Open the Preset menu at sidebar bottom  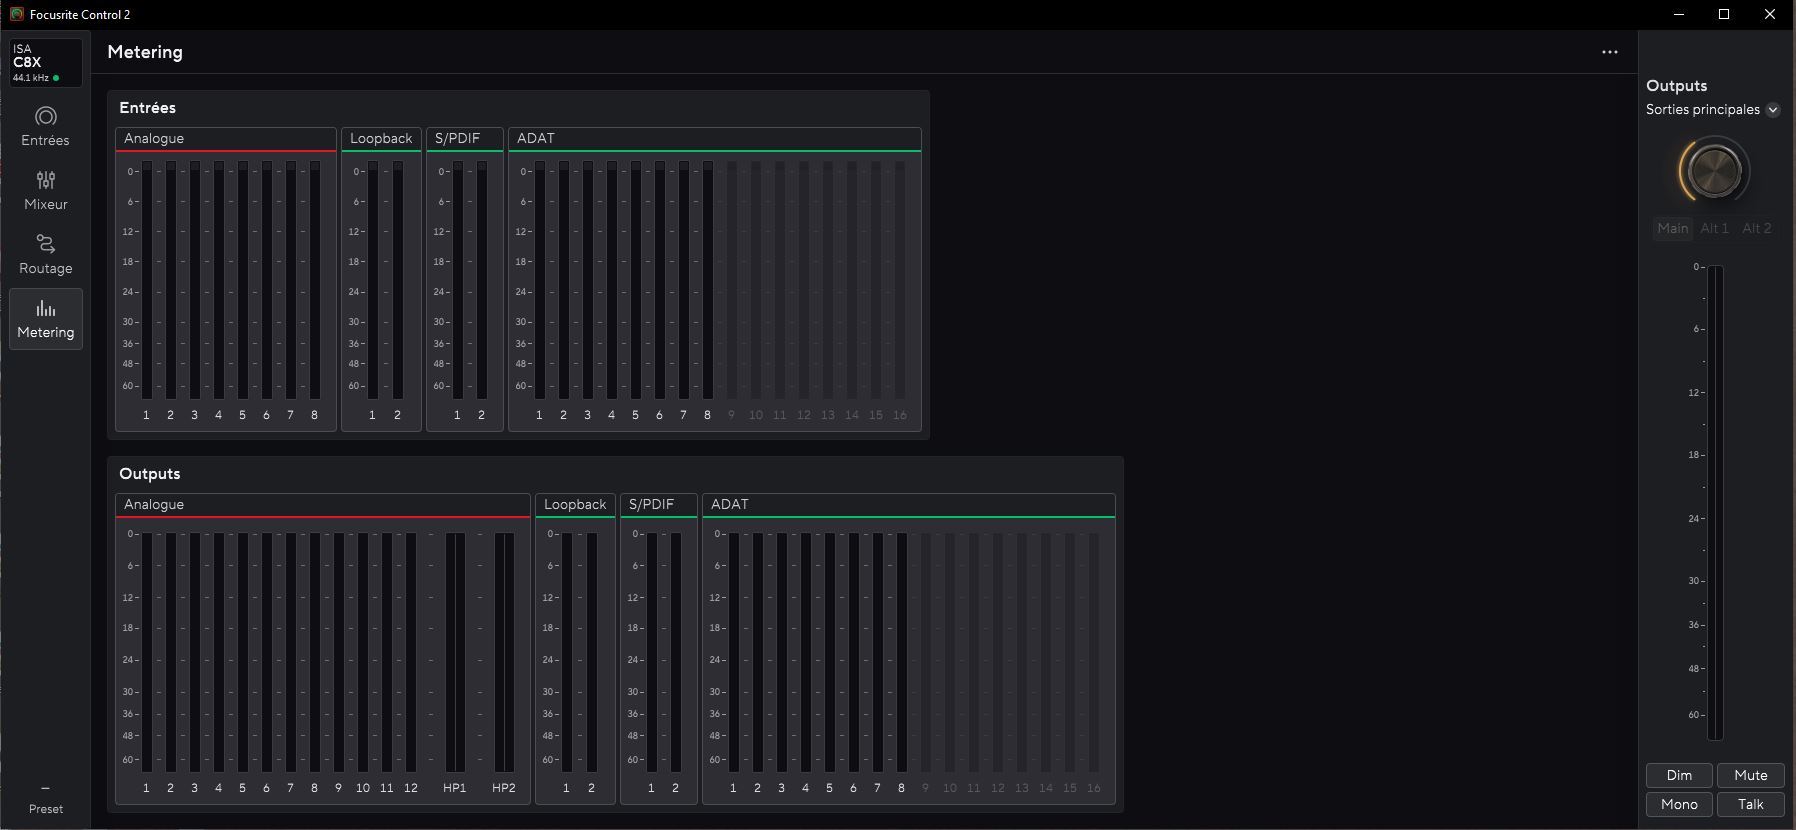pyautogui.click(x=46, y=800)
